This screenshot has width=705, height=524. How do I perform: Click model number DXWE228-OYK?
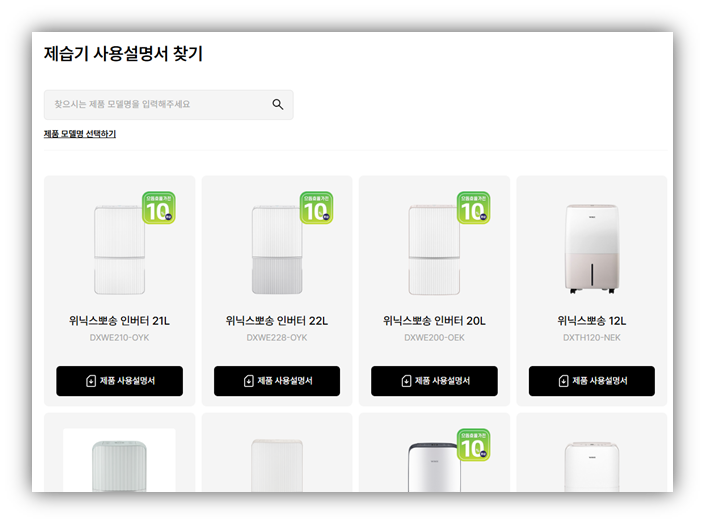click(277, 338)
